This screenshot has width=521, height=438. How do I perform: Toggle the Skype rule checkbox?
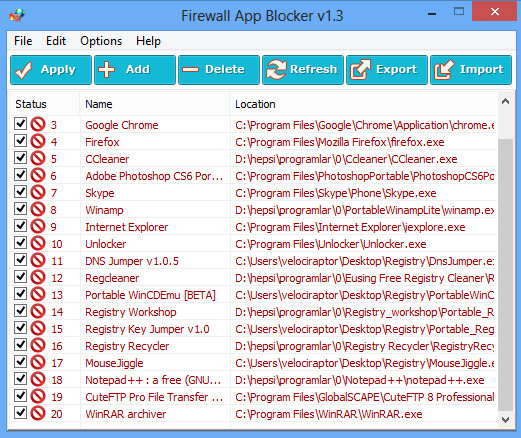pyautogui.click(x=20, y=191)
